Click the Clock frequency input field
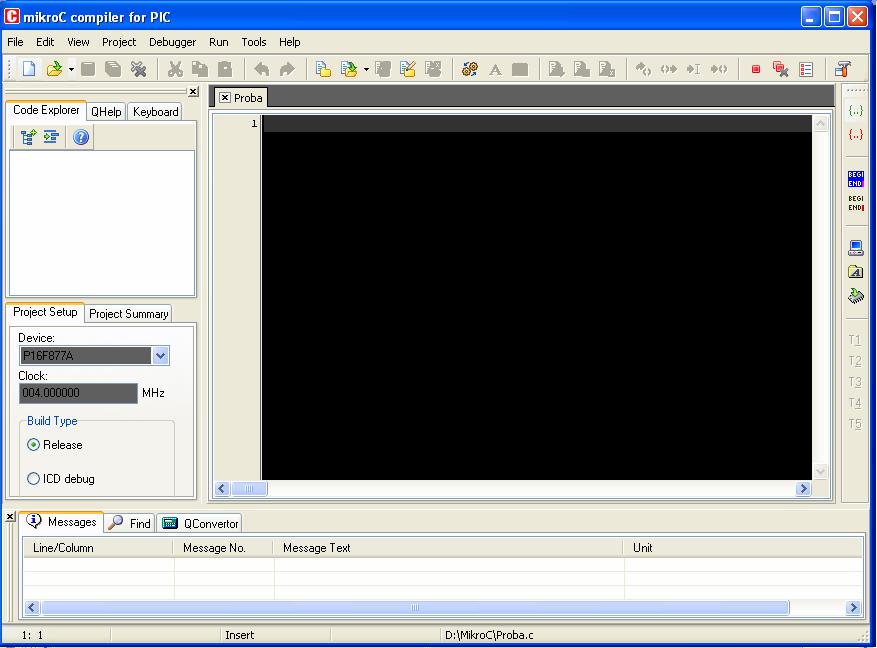 tap(78, 393)
